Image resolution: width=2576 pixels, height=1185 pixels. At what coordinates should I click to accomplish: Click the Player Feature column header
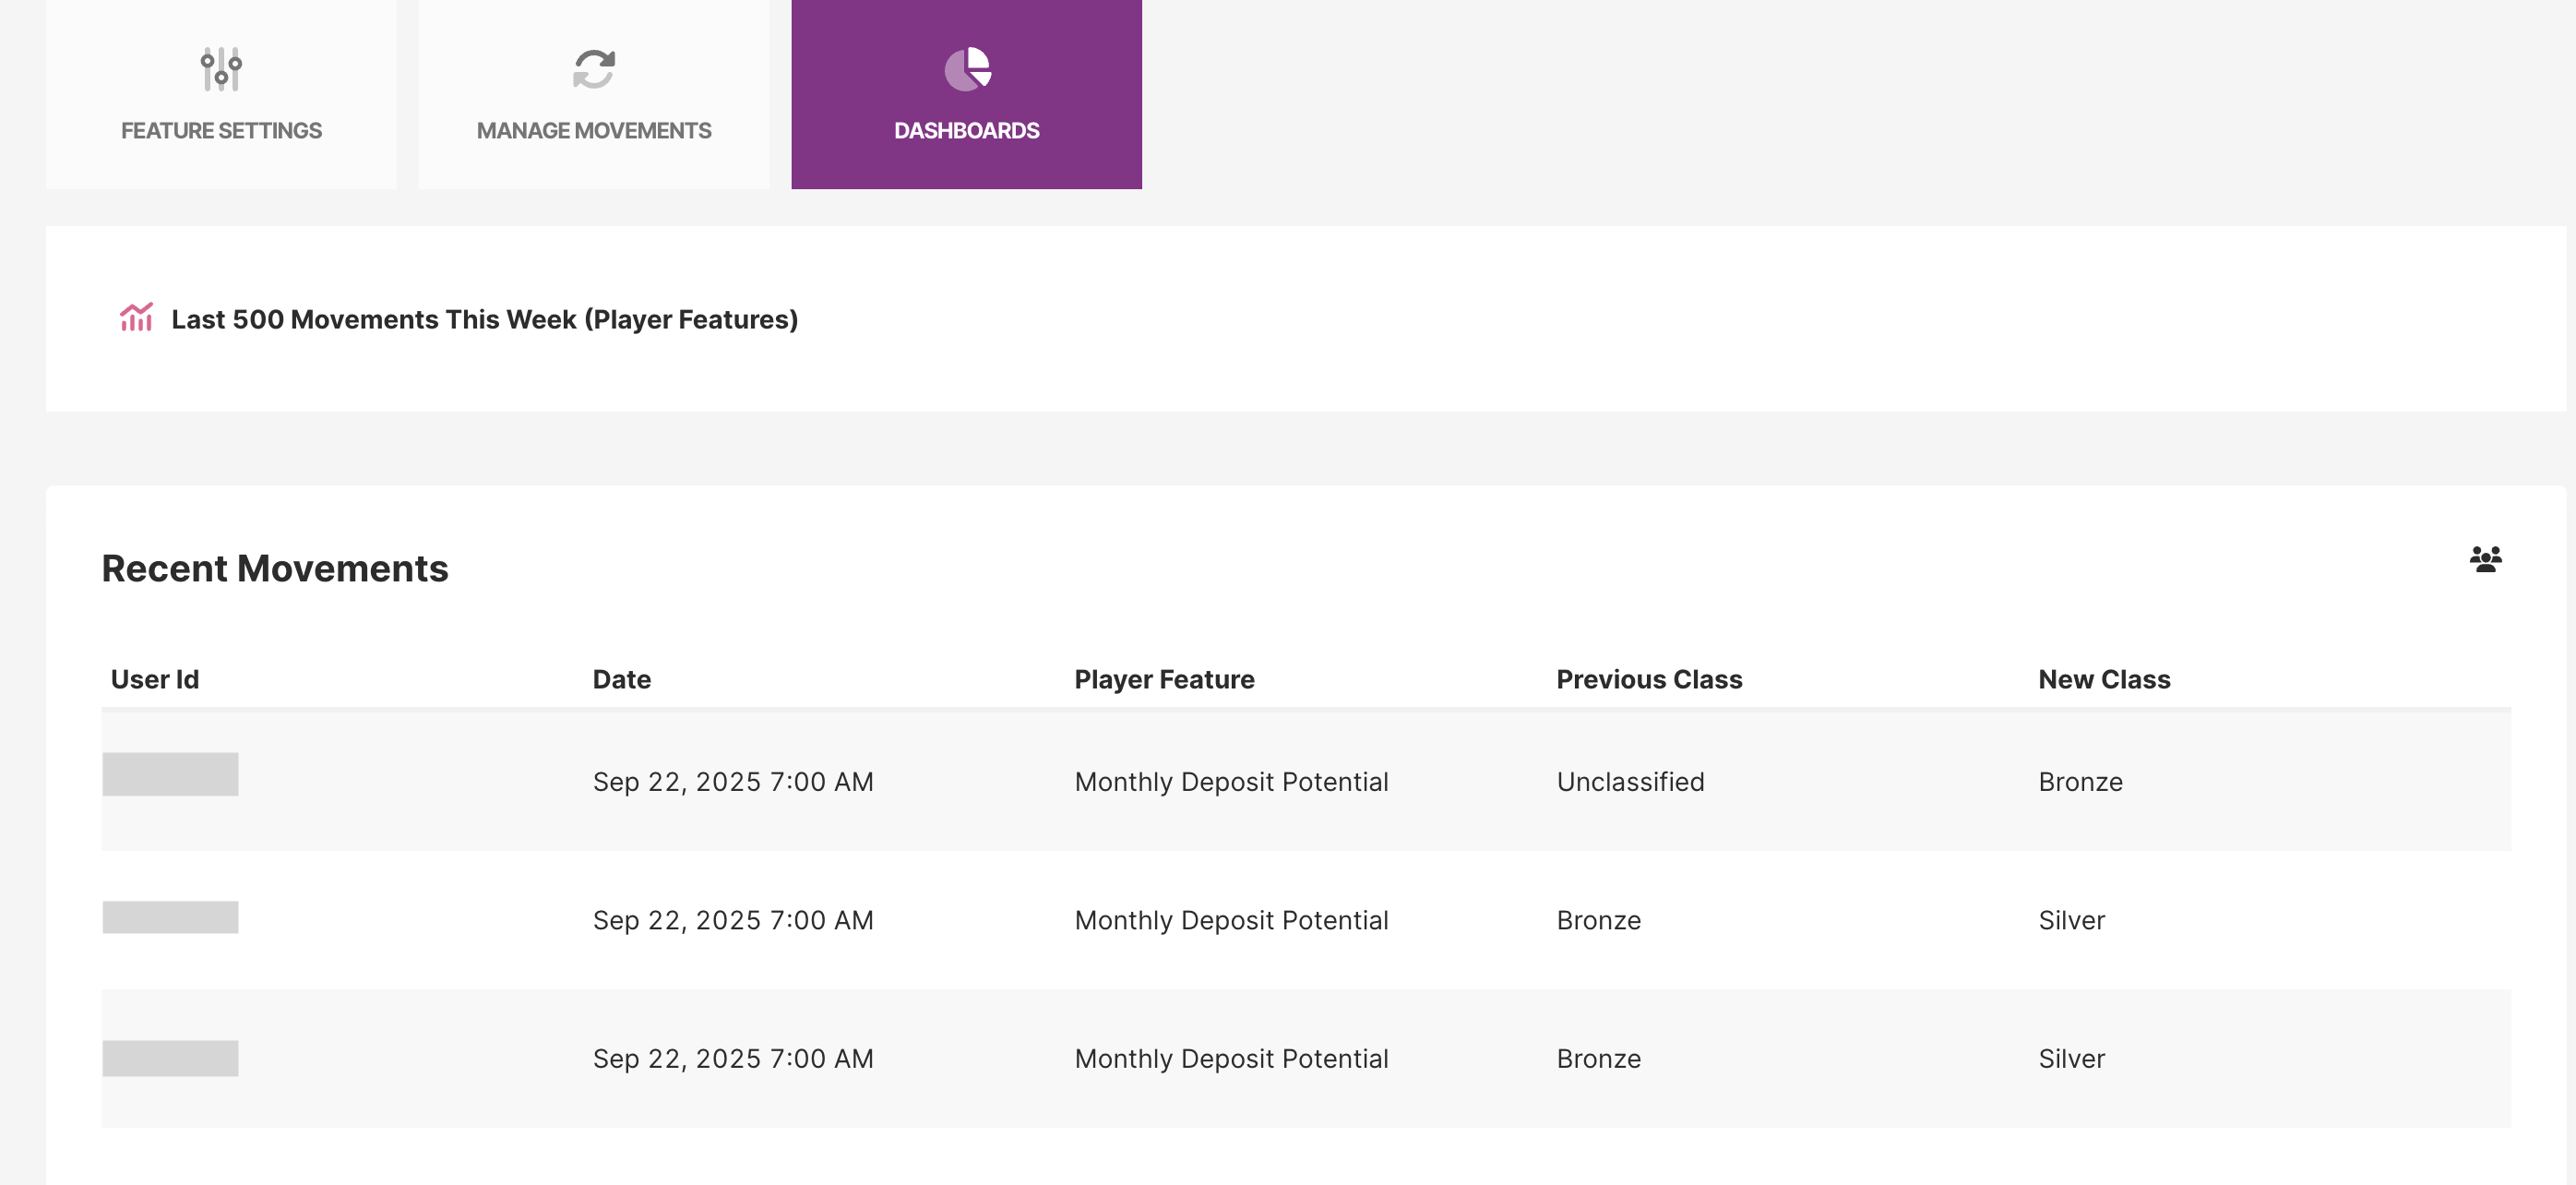coord(1164,679)
